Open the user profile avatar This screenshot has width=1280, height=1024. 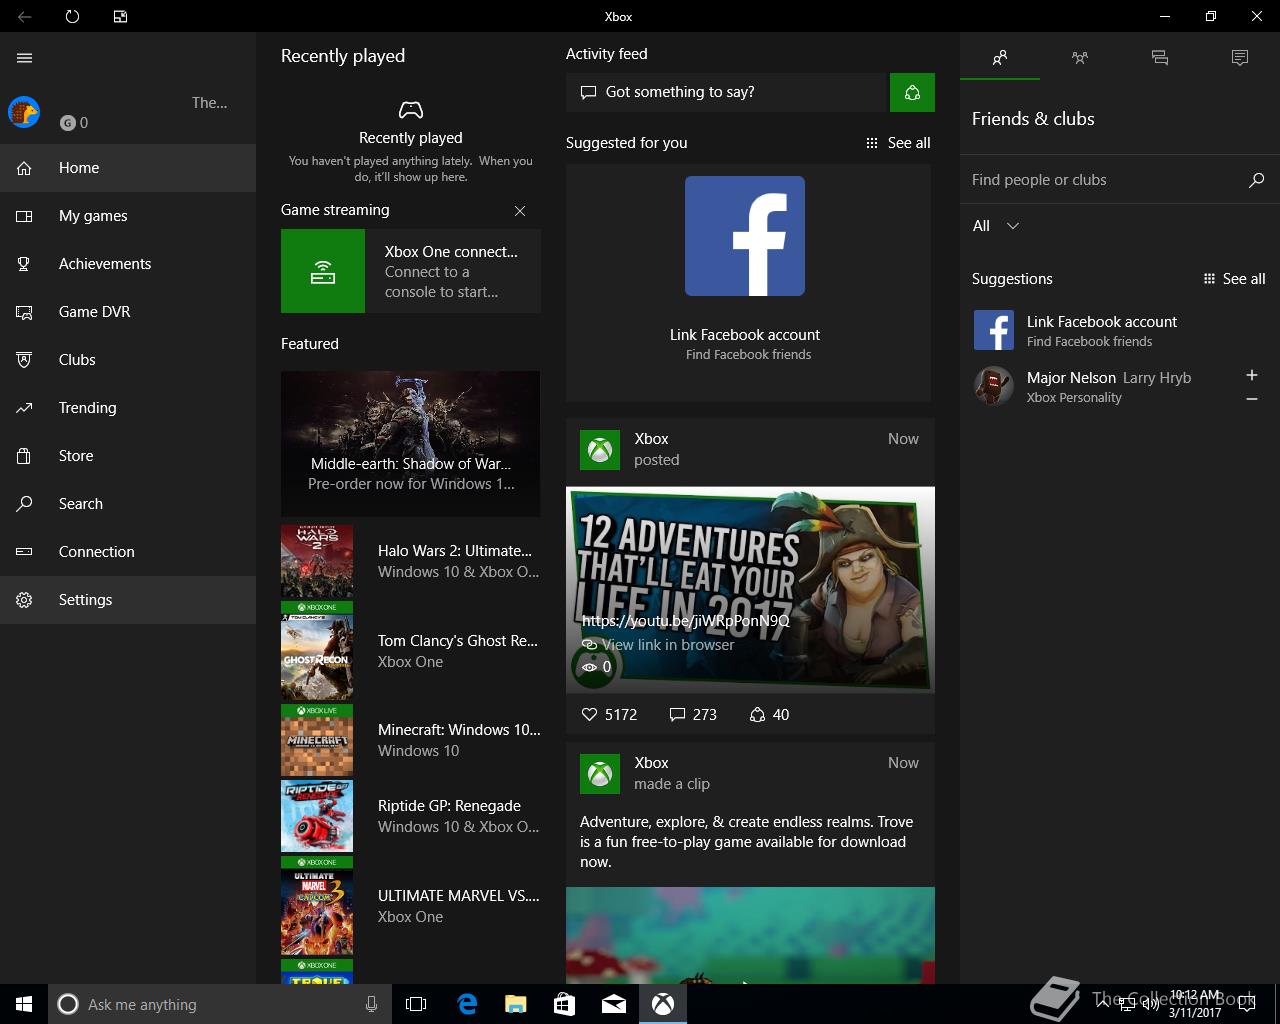coord(24,112)
